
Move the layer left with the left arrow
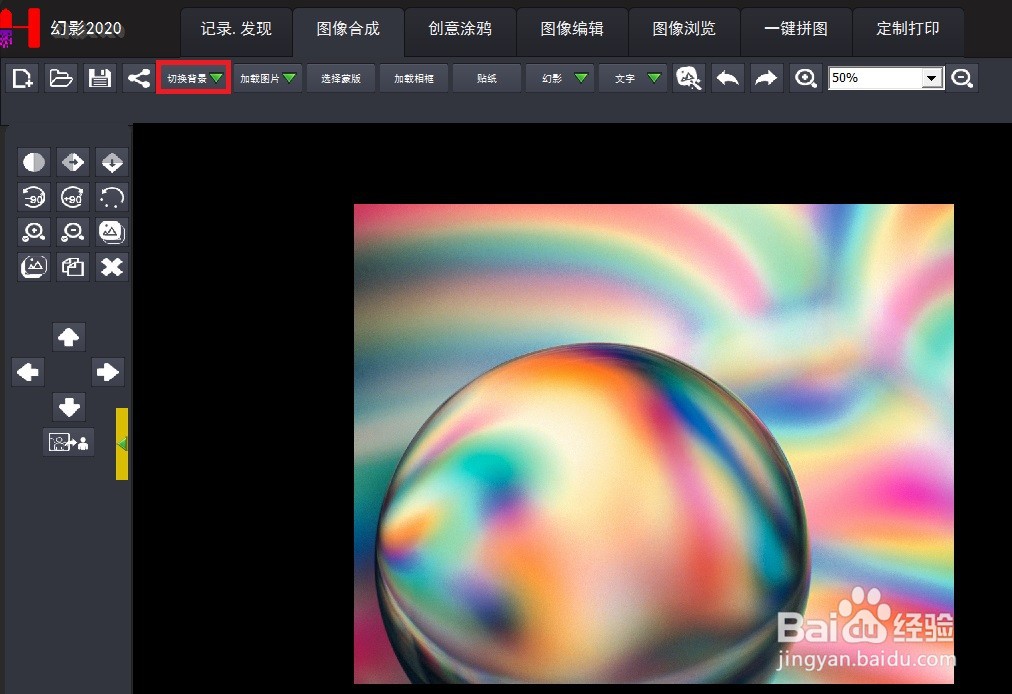coord(28,372)
